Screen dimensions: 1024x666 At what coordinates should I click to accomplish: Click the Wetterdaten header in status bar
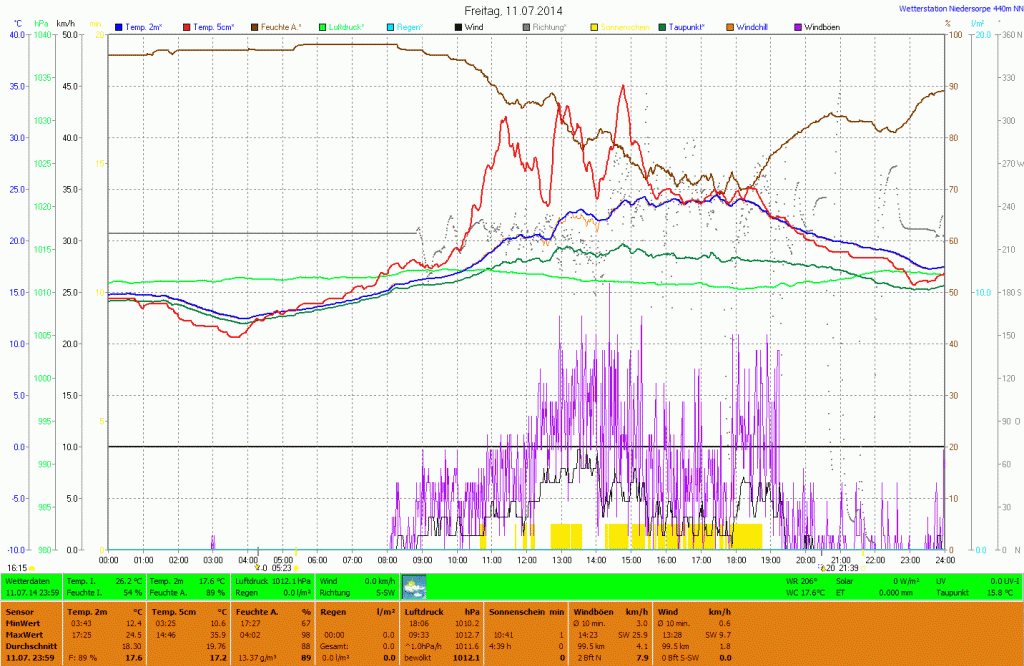pos(27,580)
